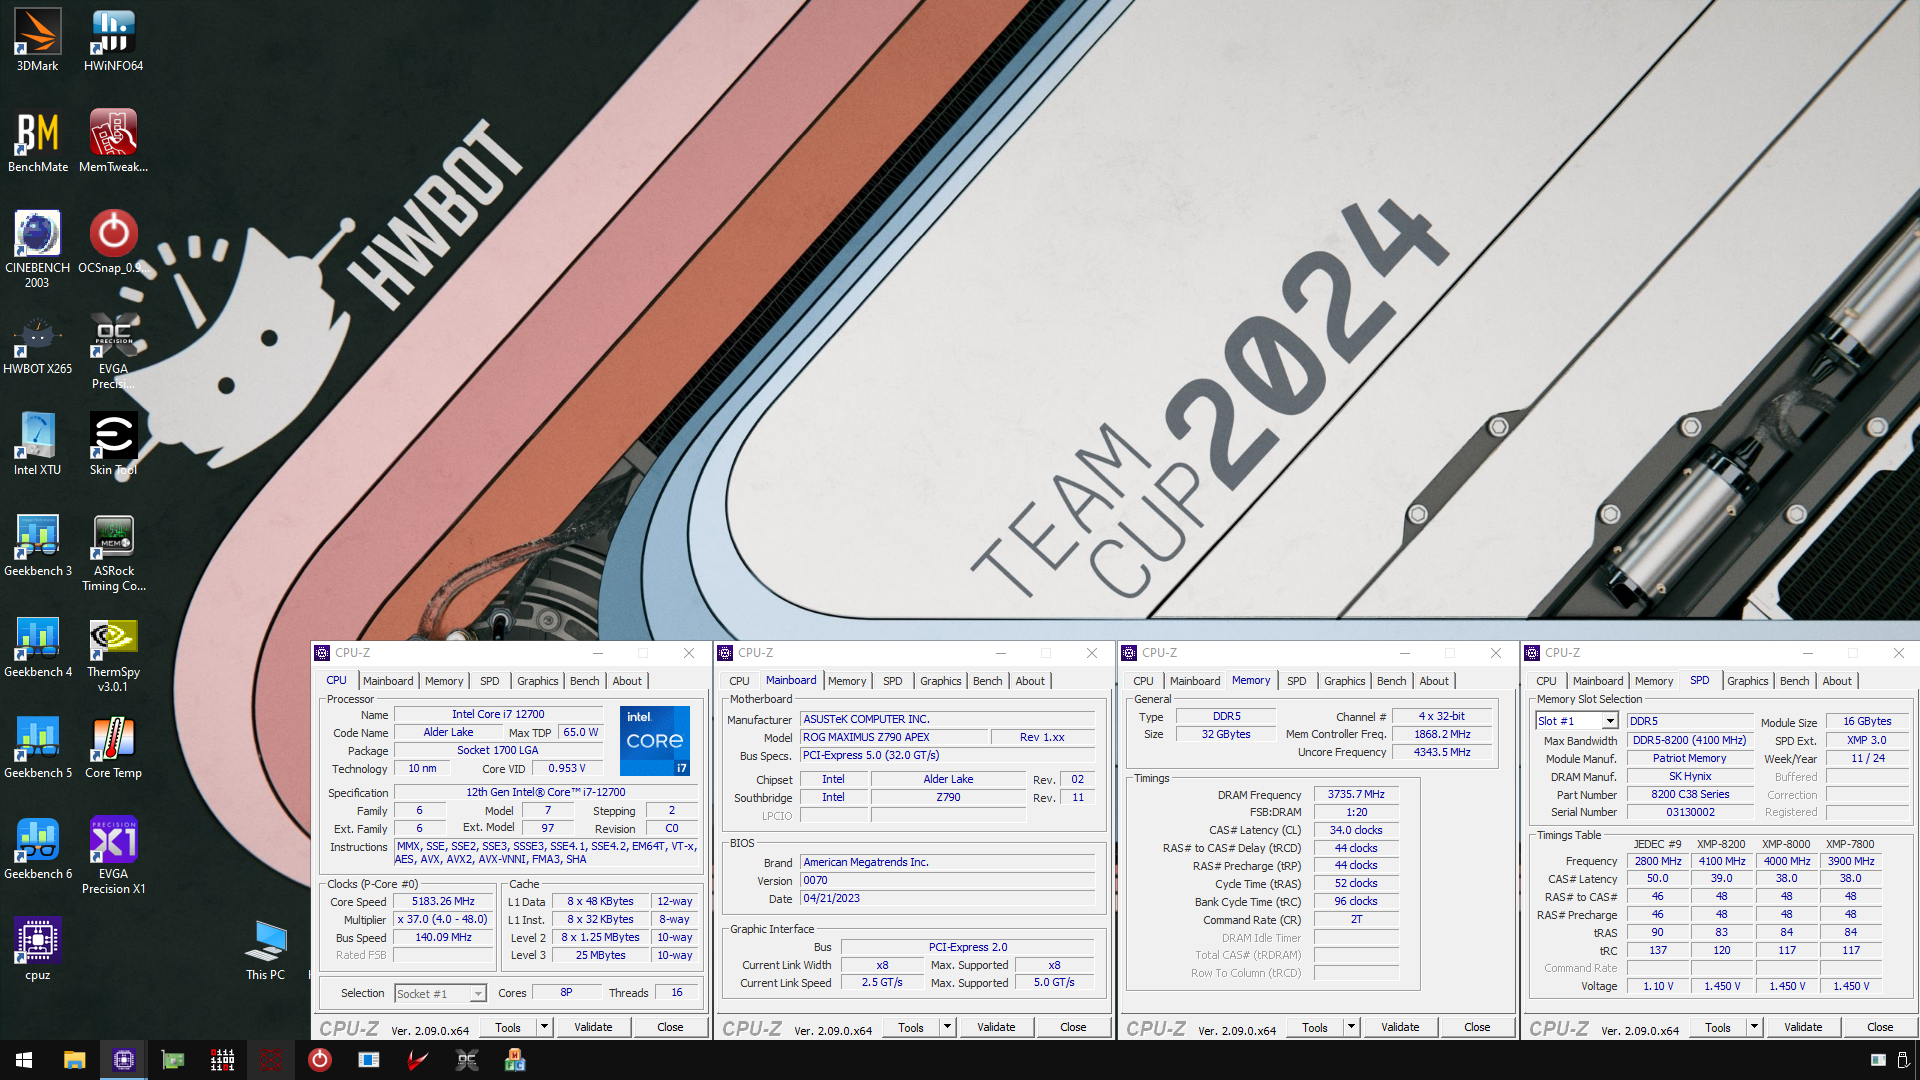Open the system tray display icon
The width and height of the screenshot is (1920, 1080).
pyautogui.click(x=1878, y=1060)
